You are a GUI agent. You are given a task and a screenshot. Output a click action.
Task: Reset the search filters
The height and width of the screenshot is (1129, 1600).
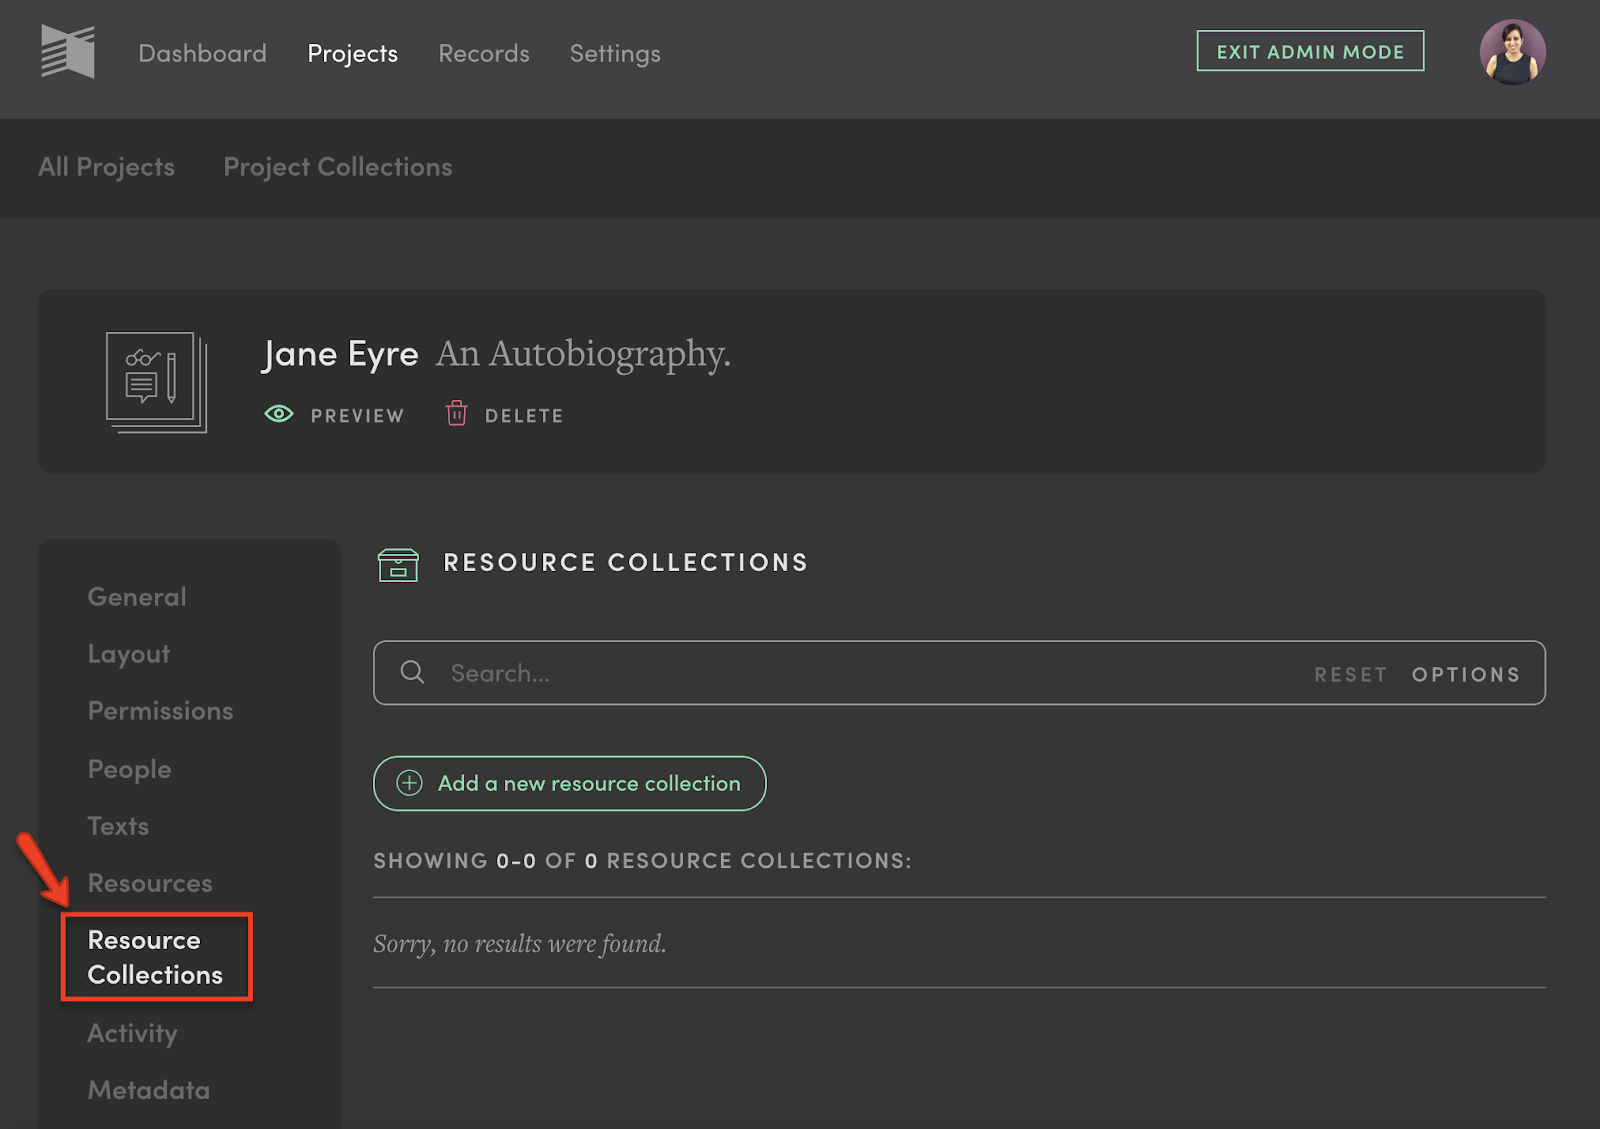(x=1350, y=674)
